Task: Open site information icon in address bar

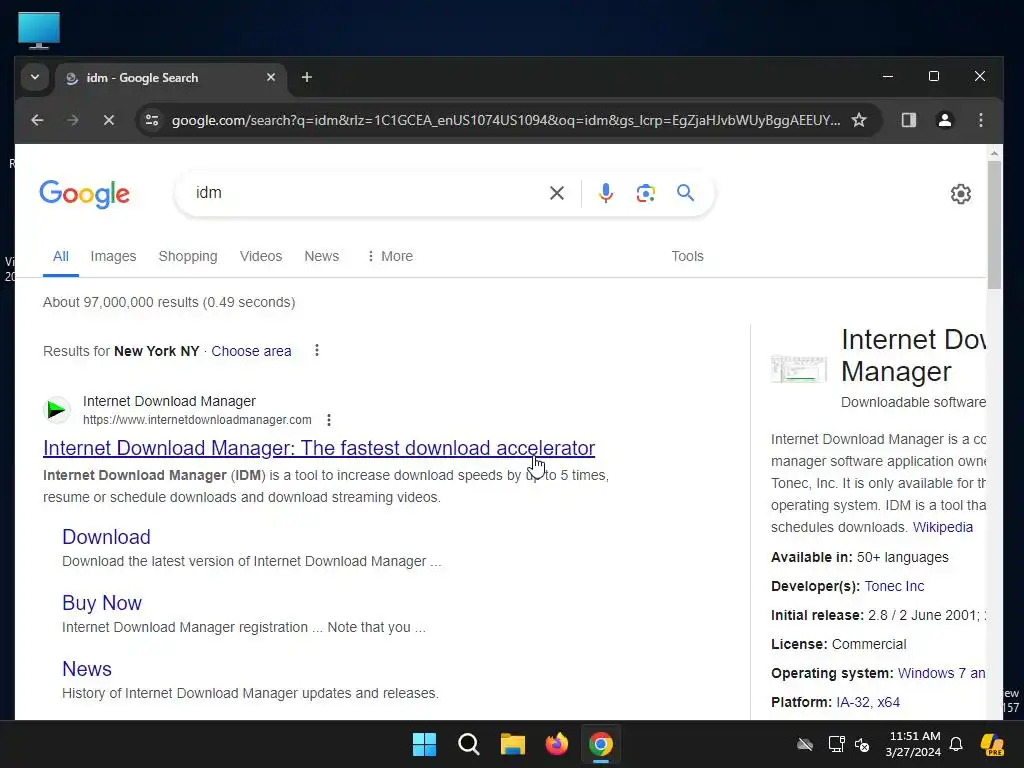Action: point(152,120)
